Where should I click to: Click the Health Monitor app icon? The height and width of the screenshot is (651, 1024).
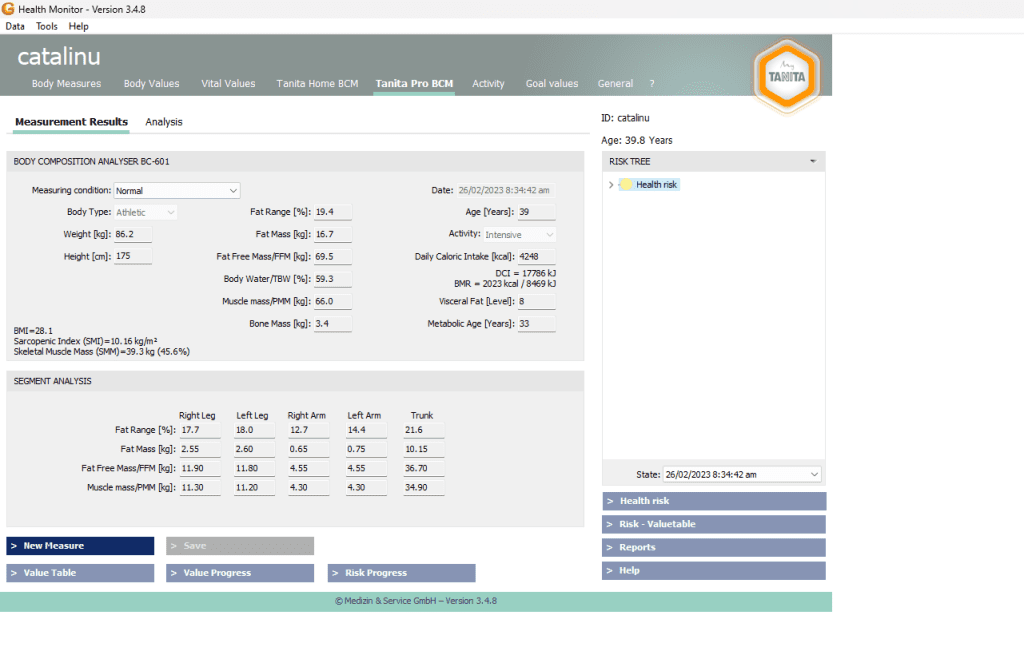[9, 9]
